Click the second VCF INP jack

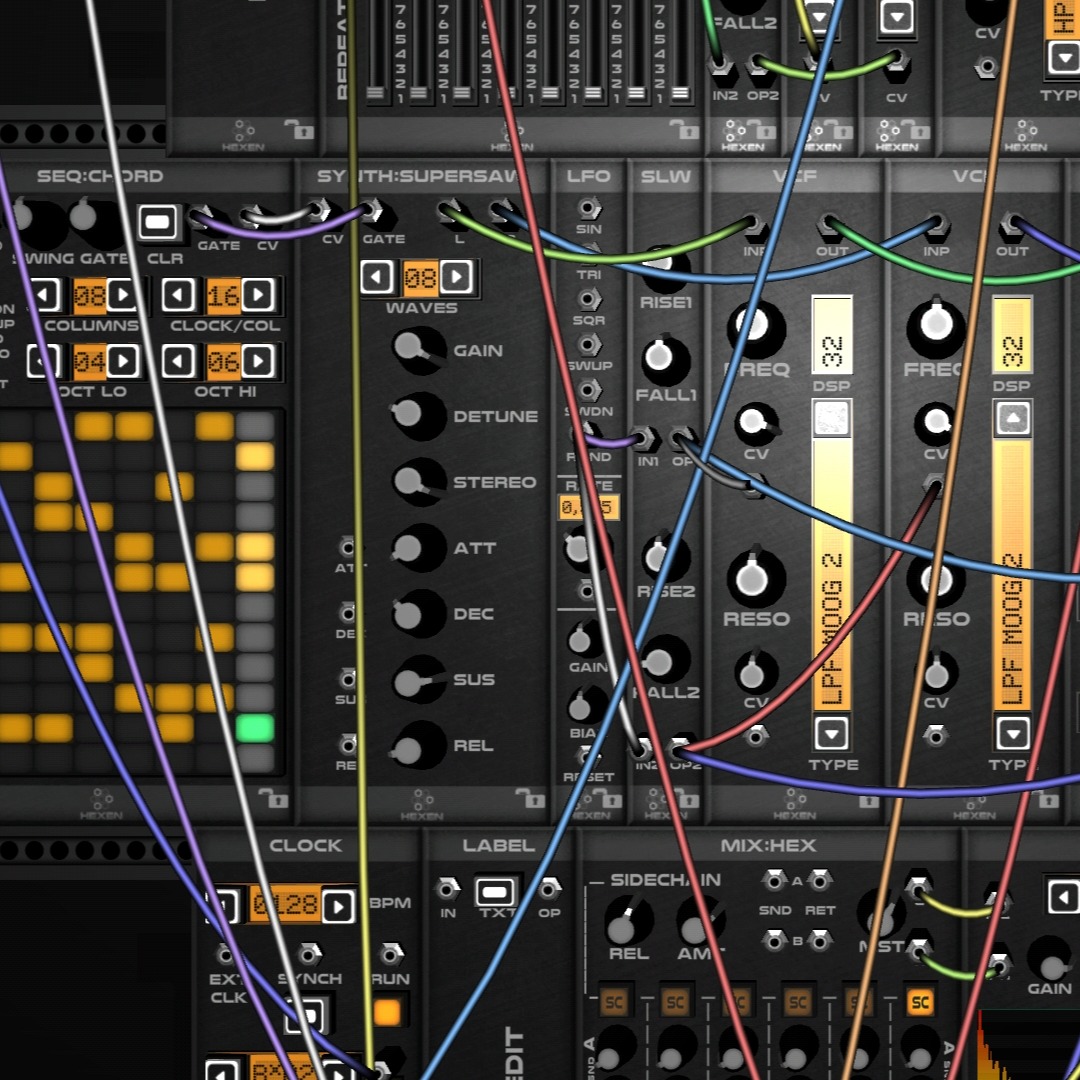[937, 224]
